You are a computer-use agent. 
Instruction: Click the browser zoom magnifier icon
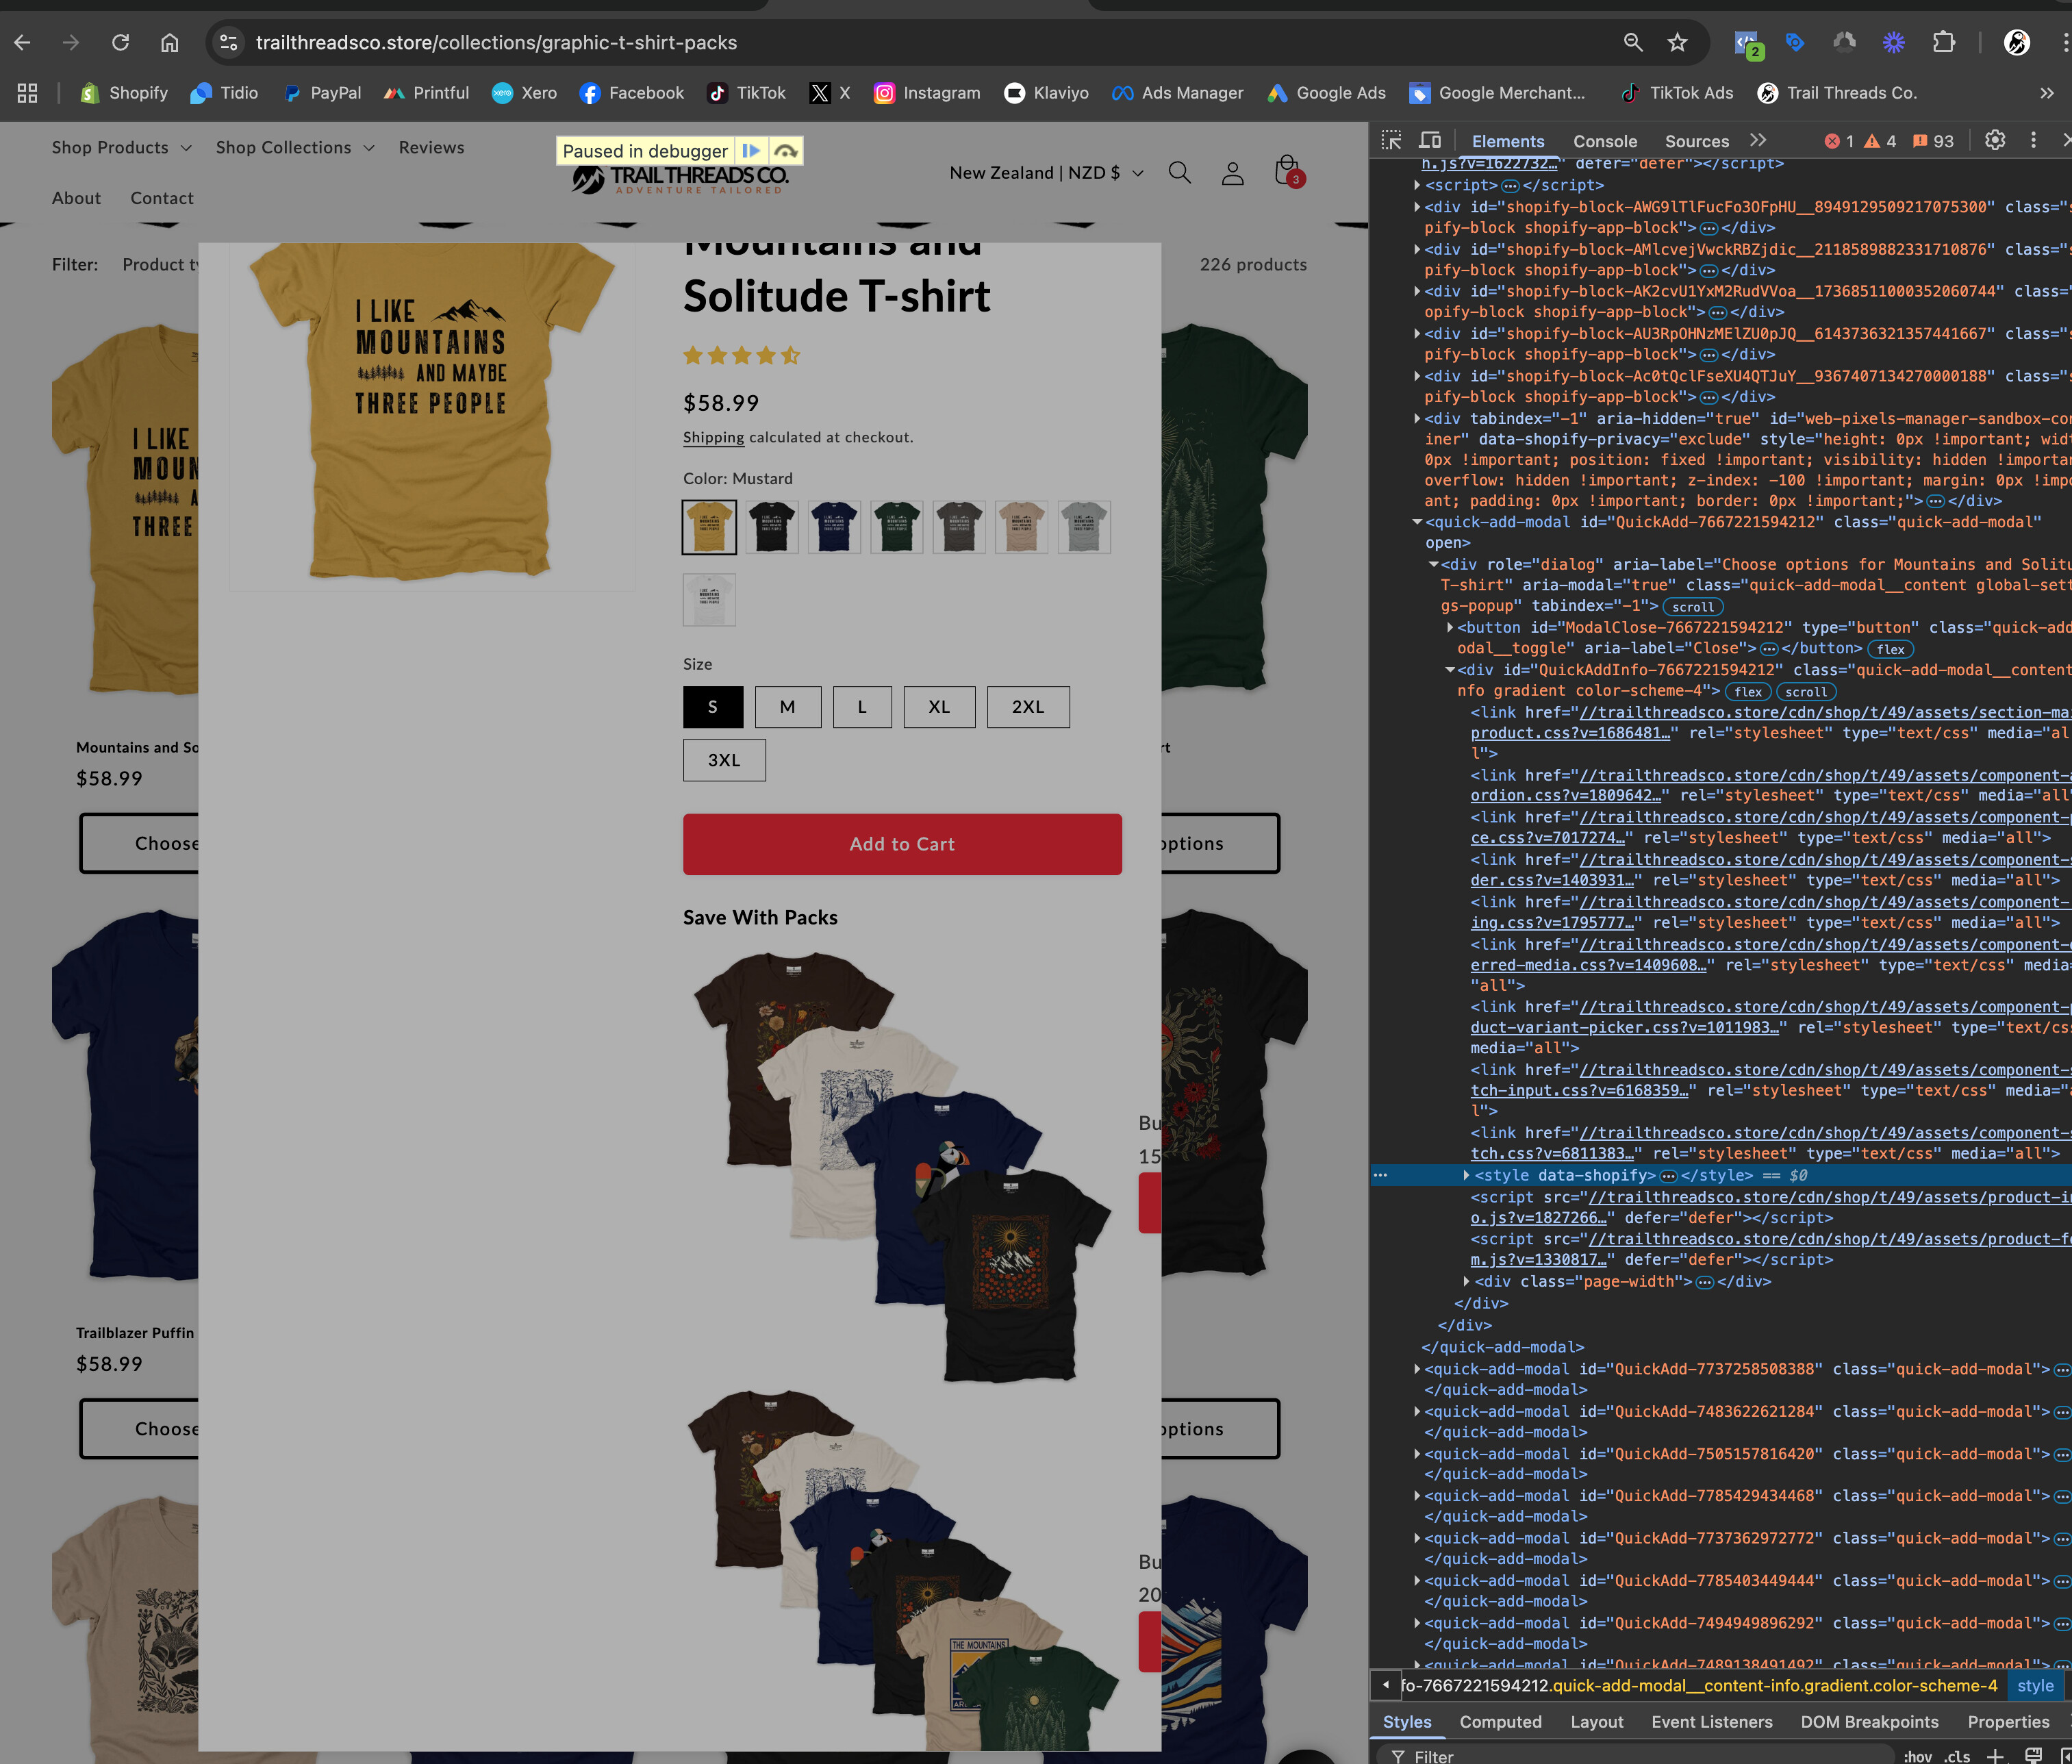1633,42
